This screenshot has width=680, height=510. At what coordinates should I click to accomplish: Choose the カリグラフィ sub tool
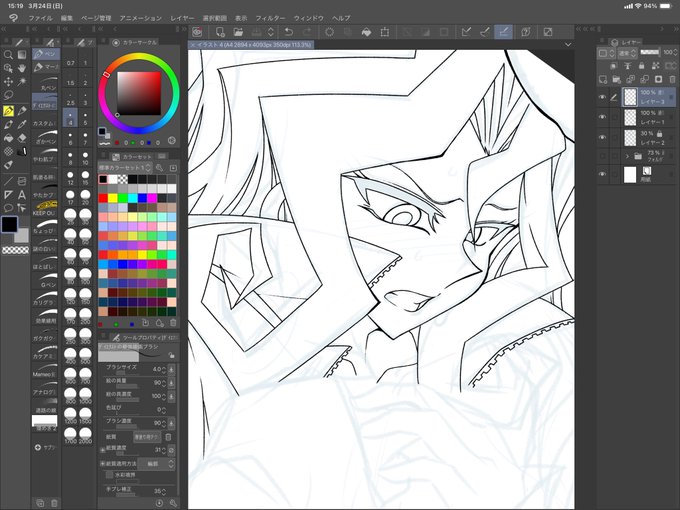click(46, 298)
